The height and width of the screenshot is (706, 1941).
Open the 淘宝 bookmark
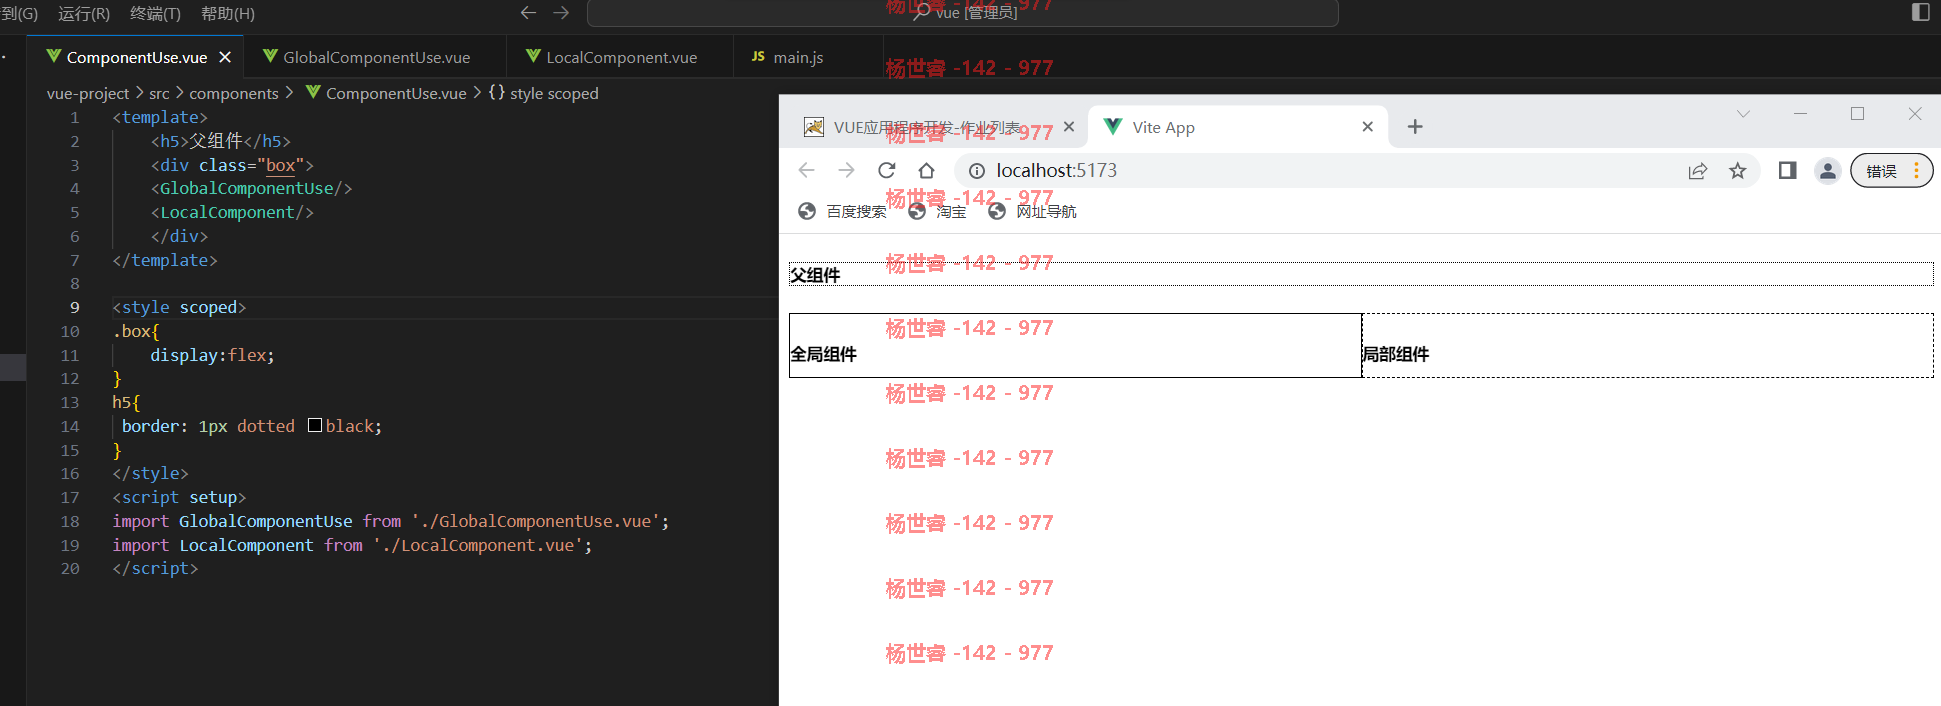coord(937,211)
